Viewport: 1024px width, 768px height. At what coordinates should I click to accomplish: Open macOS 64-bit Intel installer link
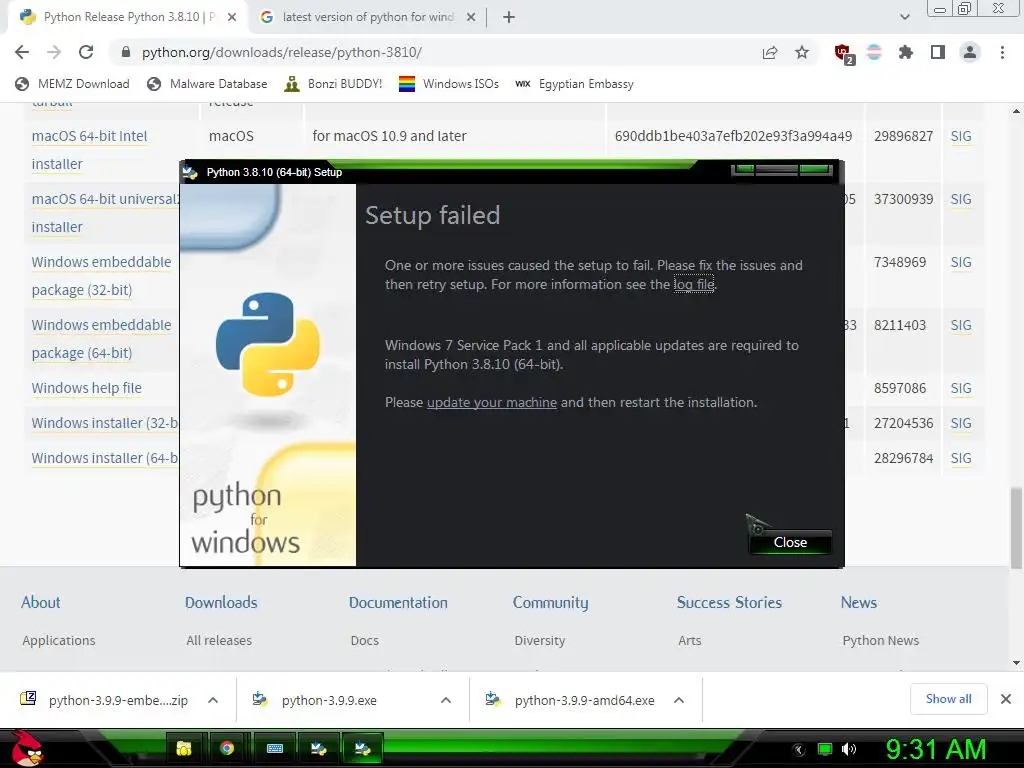pyautogui.click(x=89, y=150)
